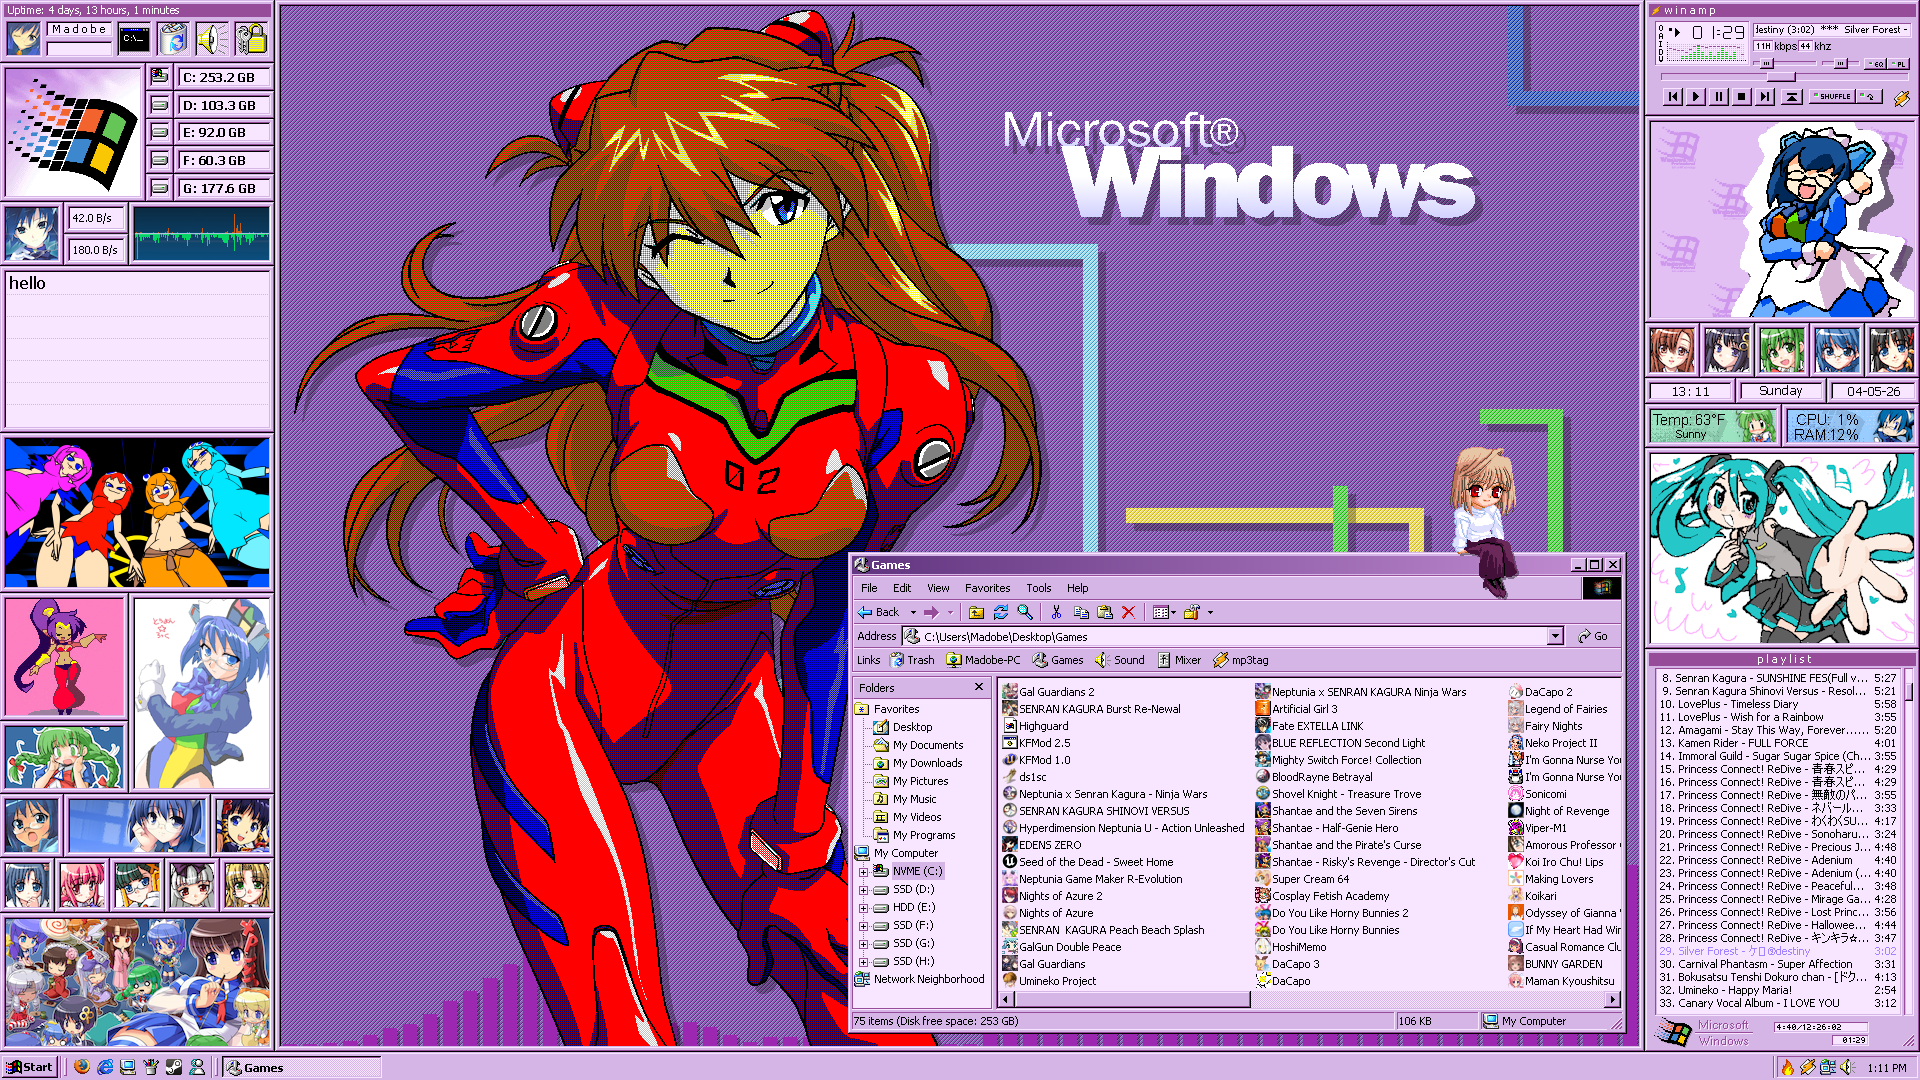Screen dimensions: 1920x1080
Task: Expand the NVME (C:) tree node
Action: coord(864,871)
